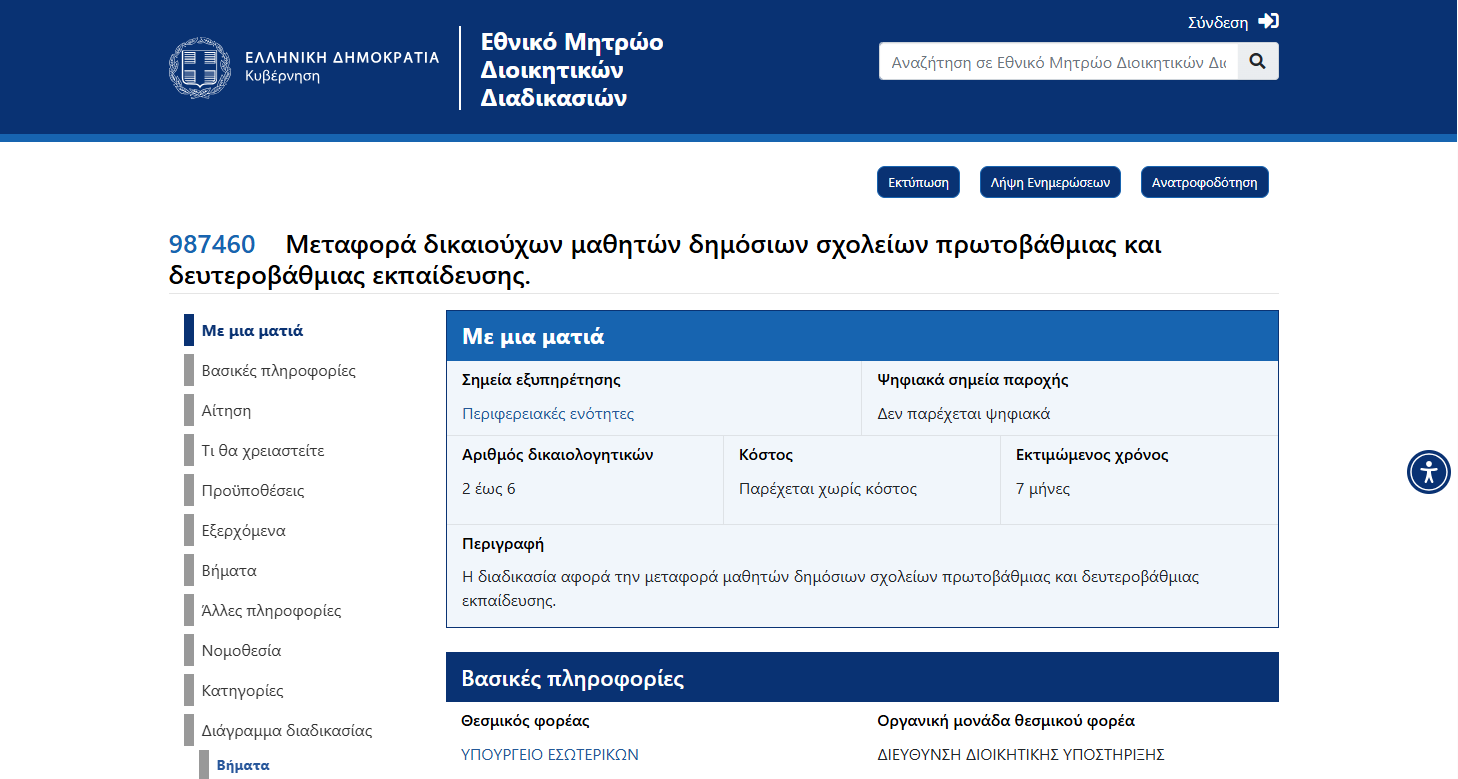This screenshot has width=1458, height=779.
Task: Select Με μια ματιά in sidebar
Action: tap(252, 331)
